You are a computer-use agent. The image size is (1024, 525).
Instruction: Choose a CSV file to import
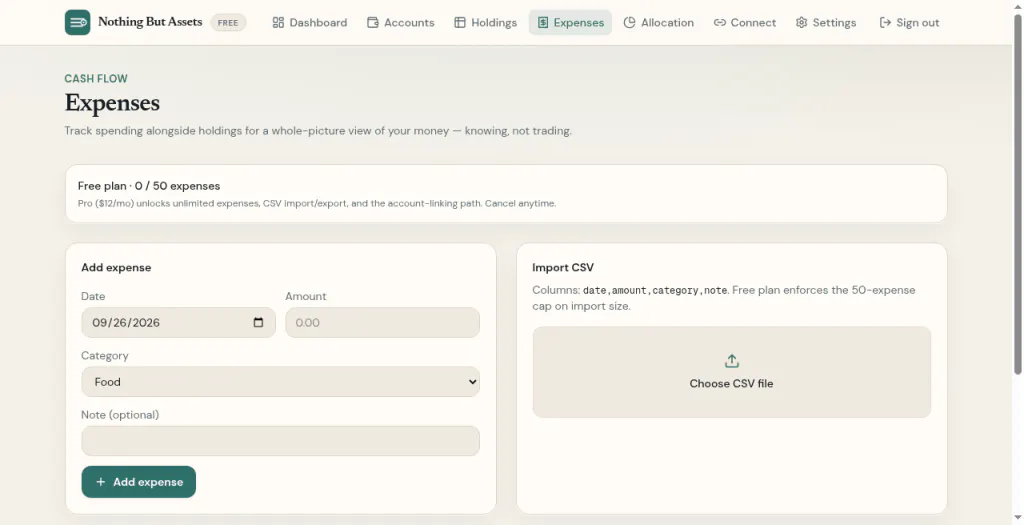pyautogui.click(x=731, y=372)
